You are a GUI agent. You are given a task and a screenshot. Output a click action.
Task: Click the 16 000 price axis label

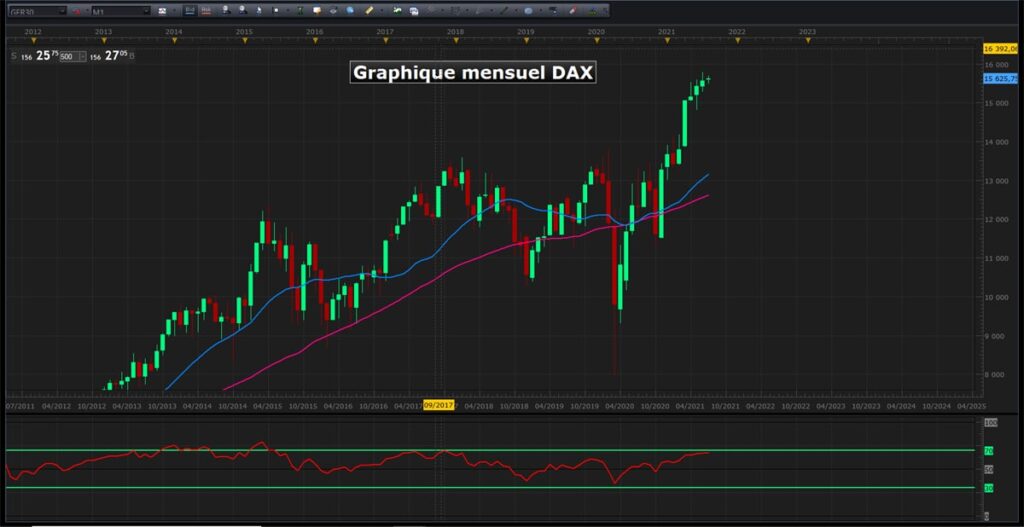tap(997, 65)
